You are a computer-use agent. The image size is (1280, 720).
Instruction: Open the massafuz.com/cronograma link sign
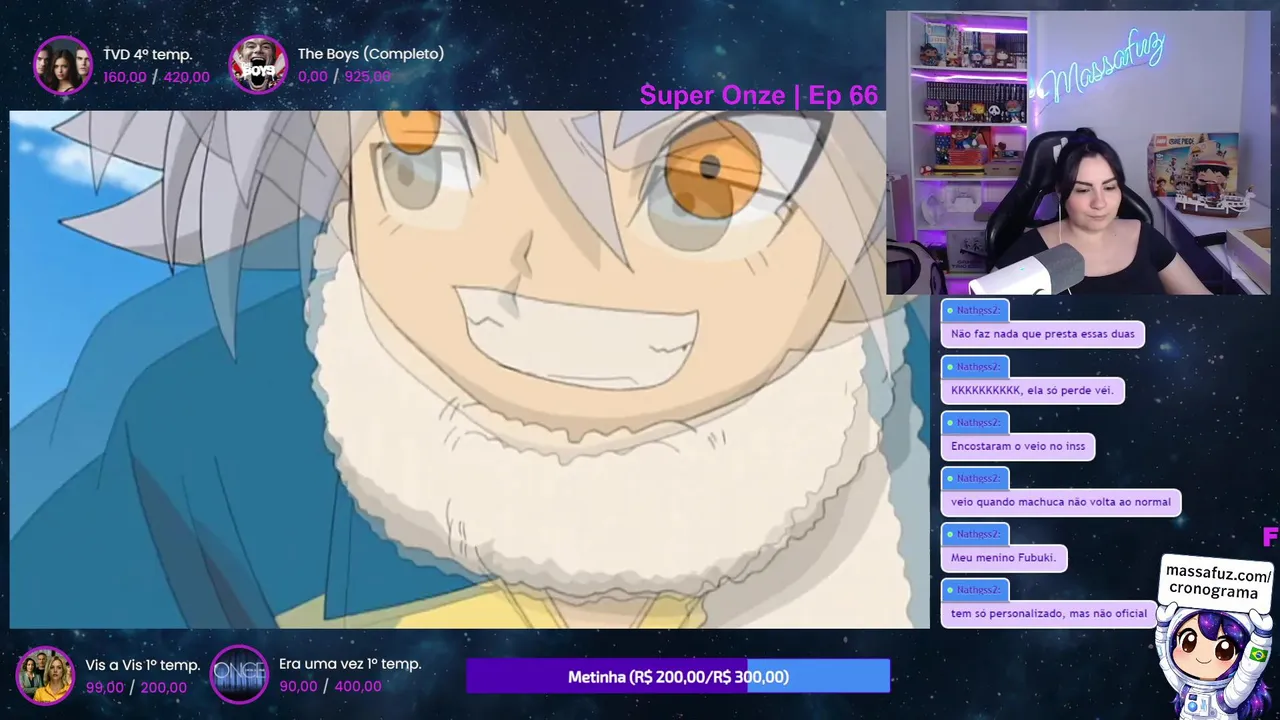point(1218,583)
